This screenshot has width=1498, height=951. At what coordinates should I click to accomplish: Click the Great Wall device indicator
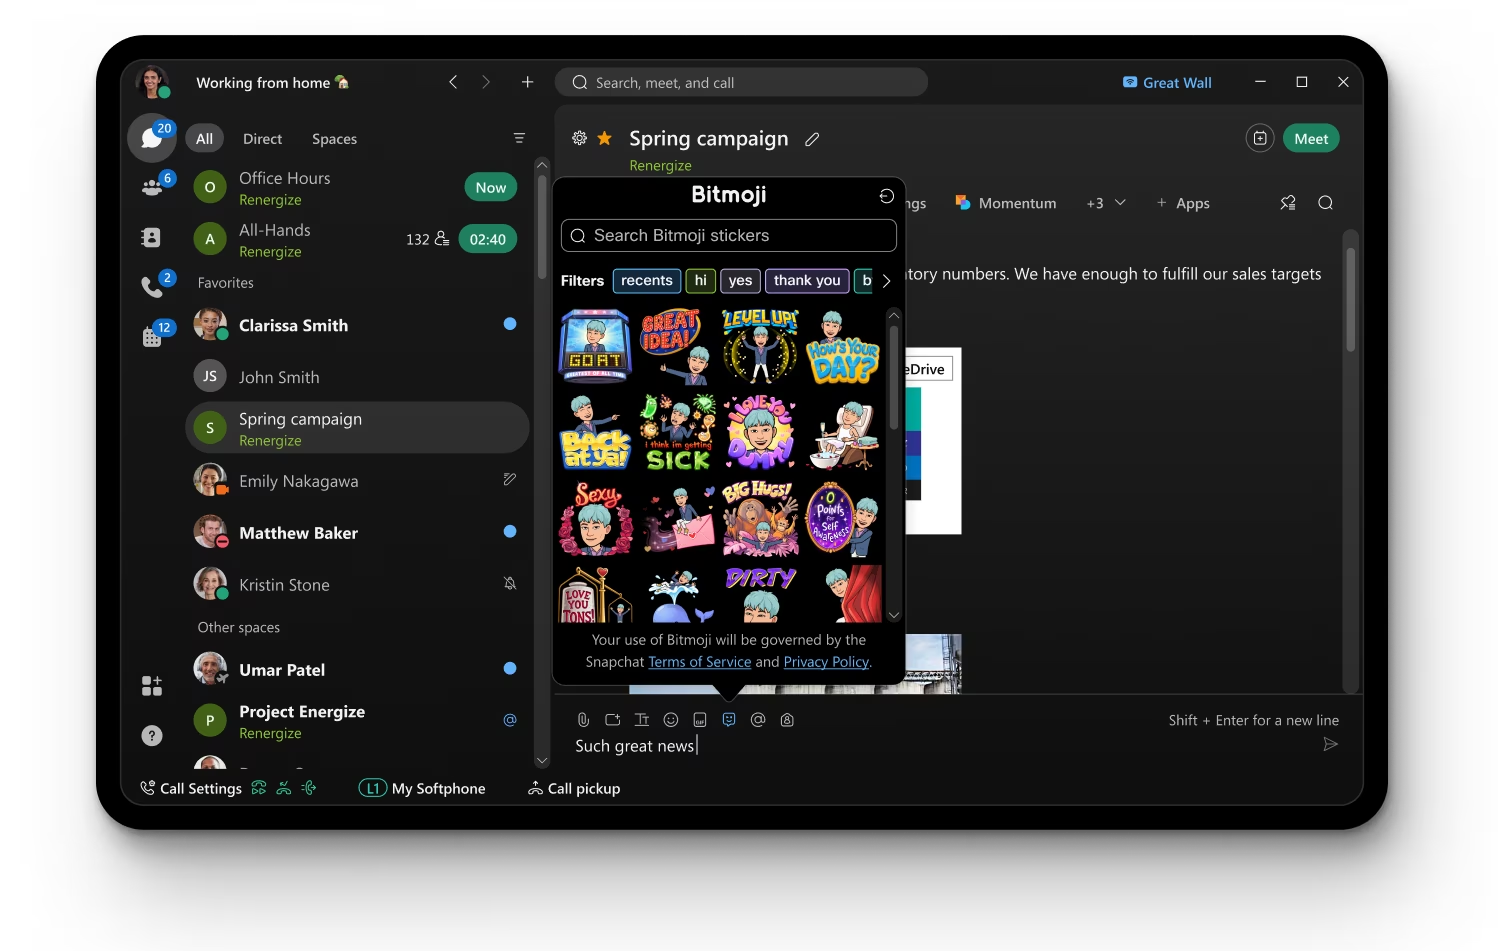[1167, 83]
